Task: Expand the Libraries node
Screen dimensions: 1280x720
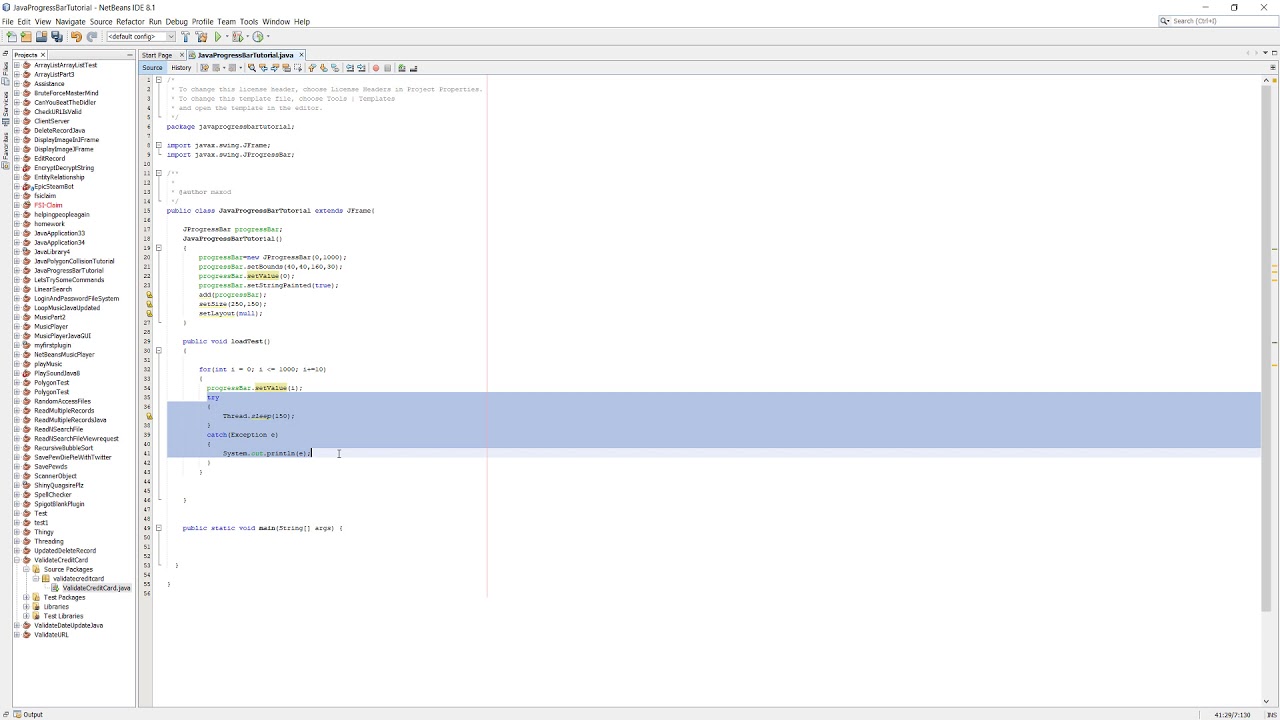Action: (x=26, y=607)
